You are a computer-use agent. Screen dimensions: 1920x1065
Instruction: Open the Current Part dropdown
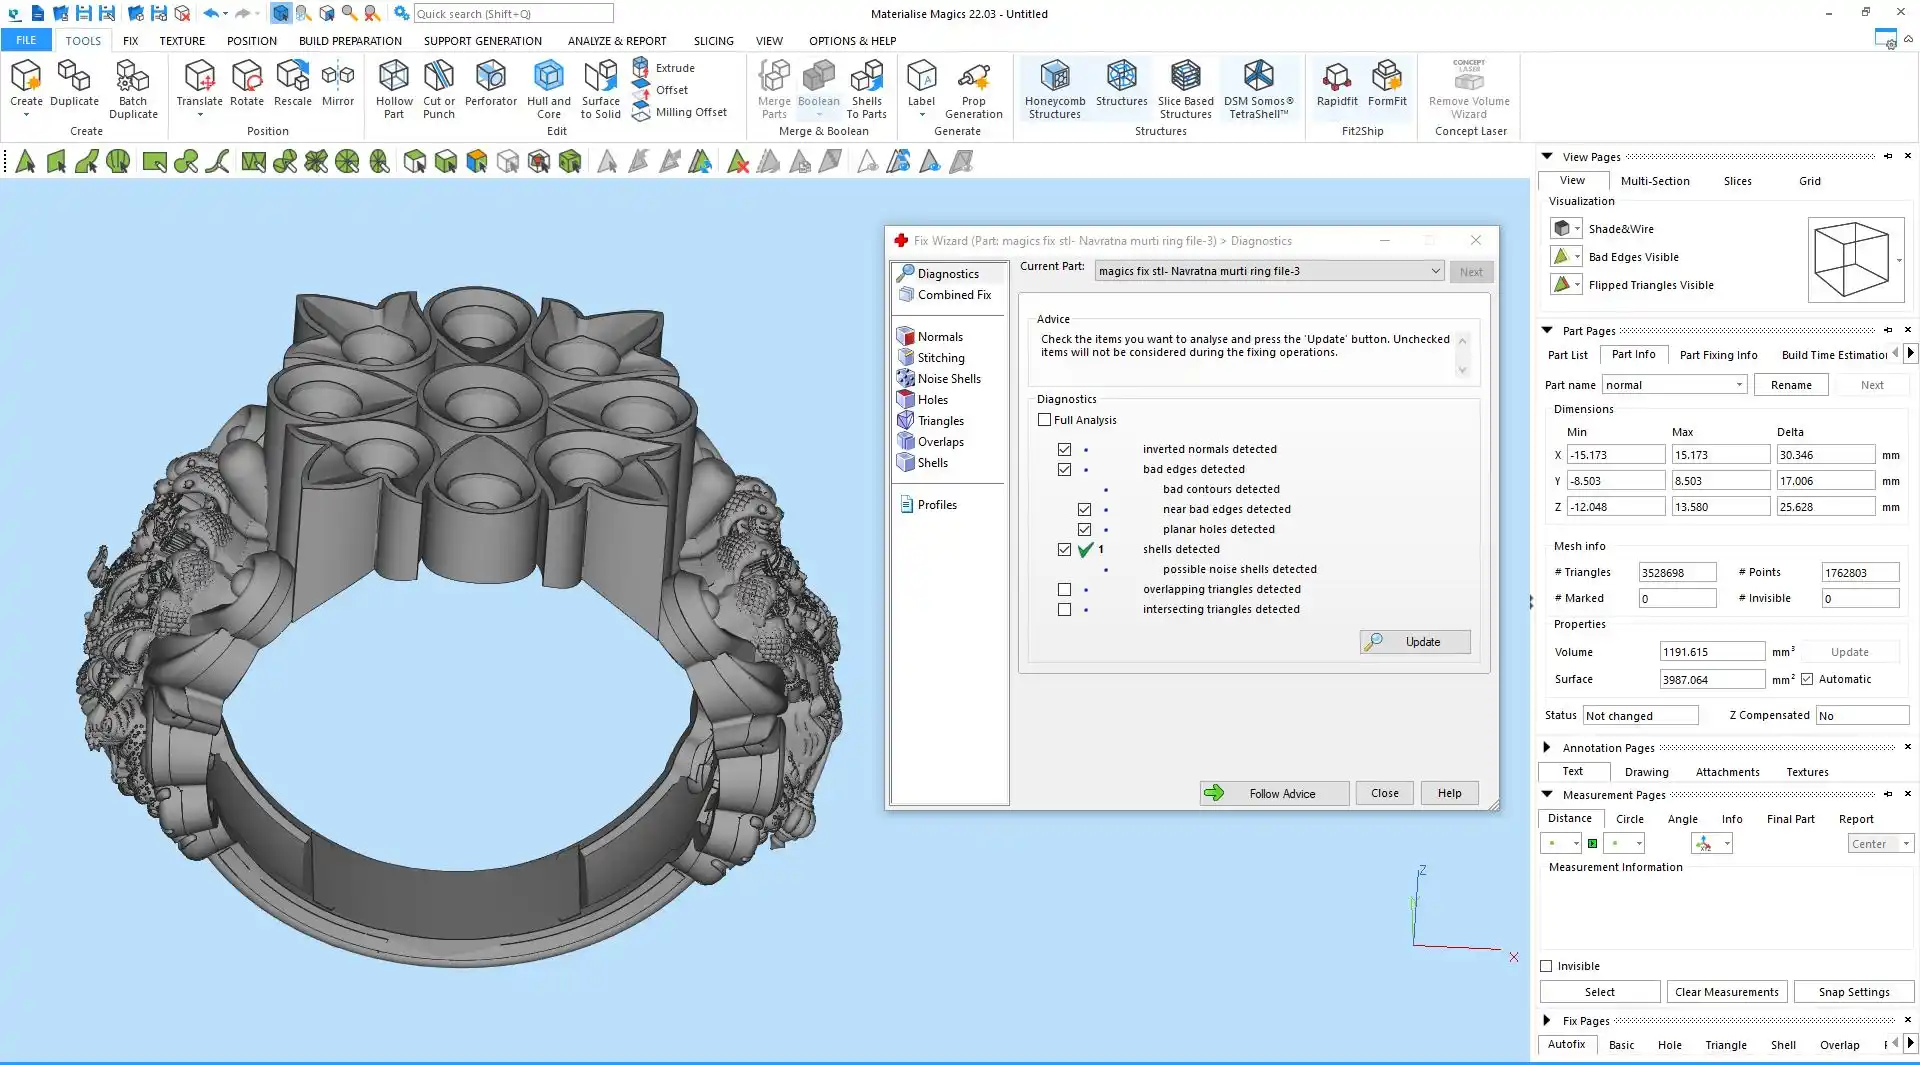tap(1435, 271)
